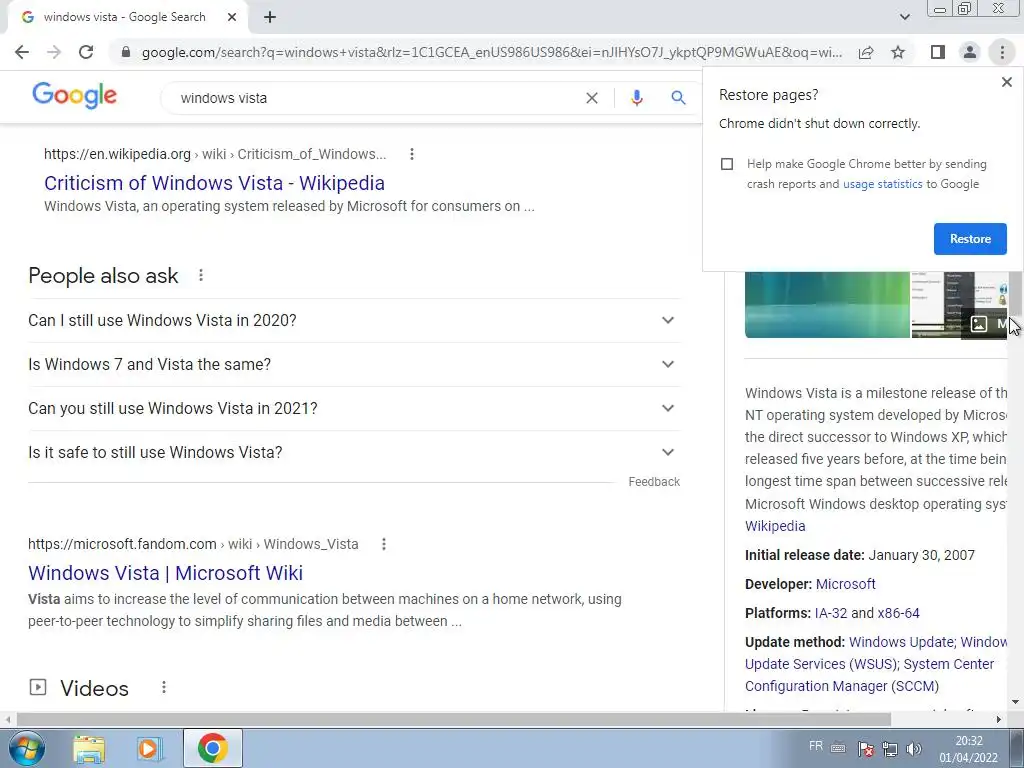
Task: Open Windows Explorer from taskbar
Action: [89, 748]
